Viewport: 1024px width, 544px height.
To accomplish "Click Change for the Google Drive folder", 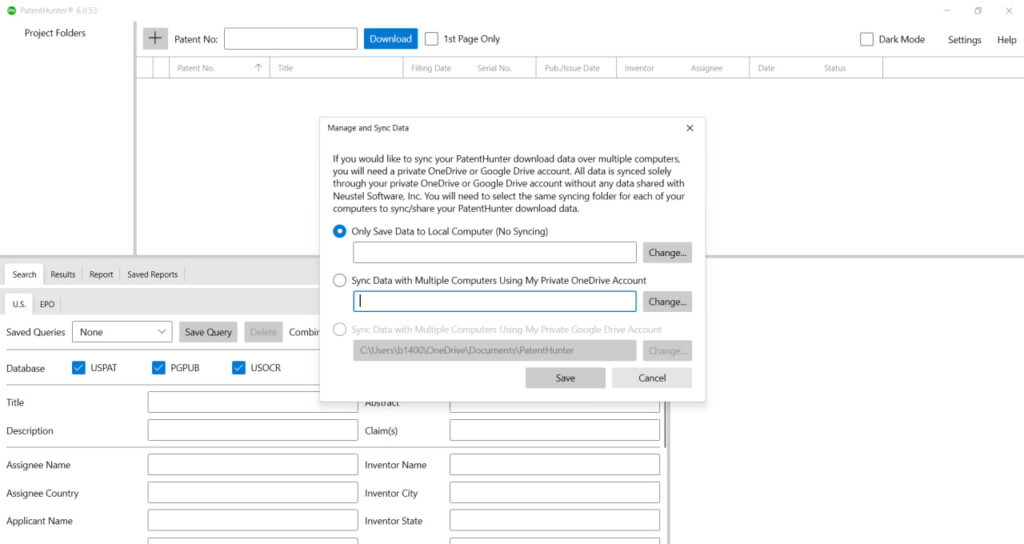I will (x=667, y=350).
